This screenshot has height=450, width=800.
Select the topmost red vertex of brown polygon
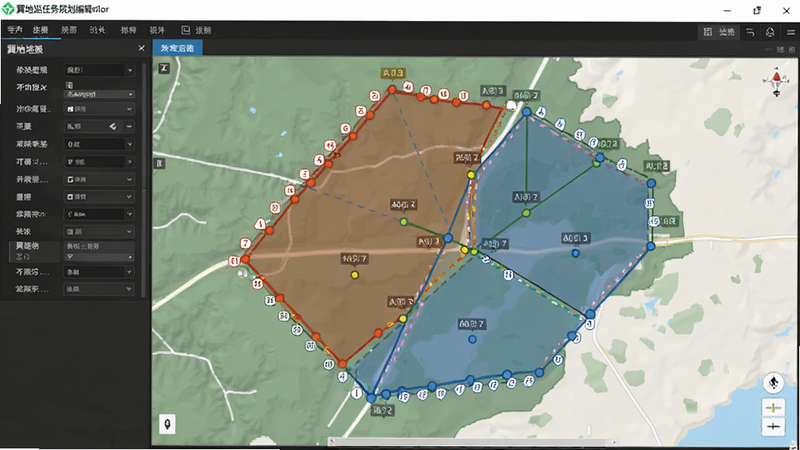392,90
